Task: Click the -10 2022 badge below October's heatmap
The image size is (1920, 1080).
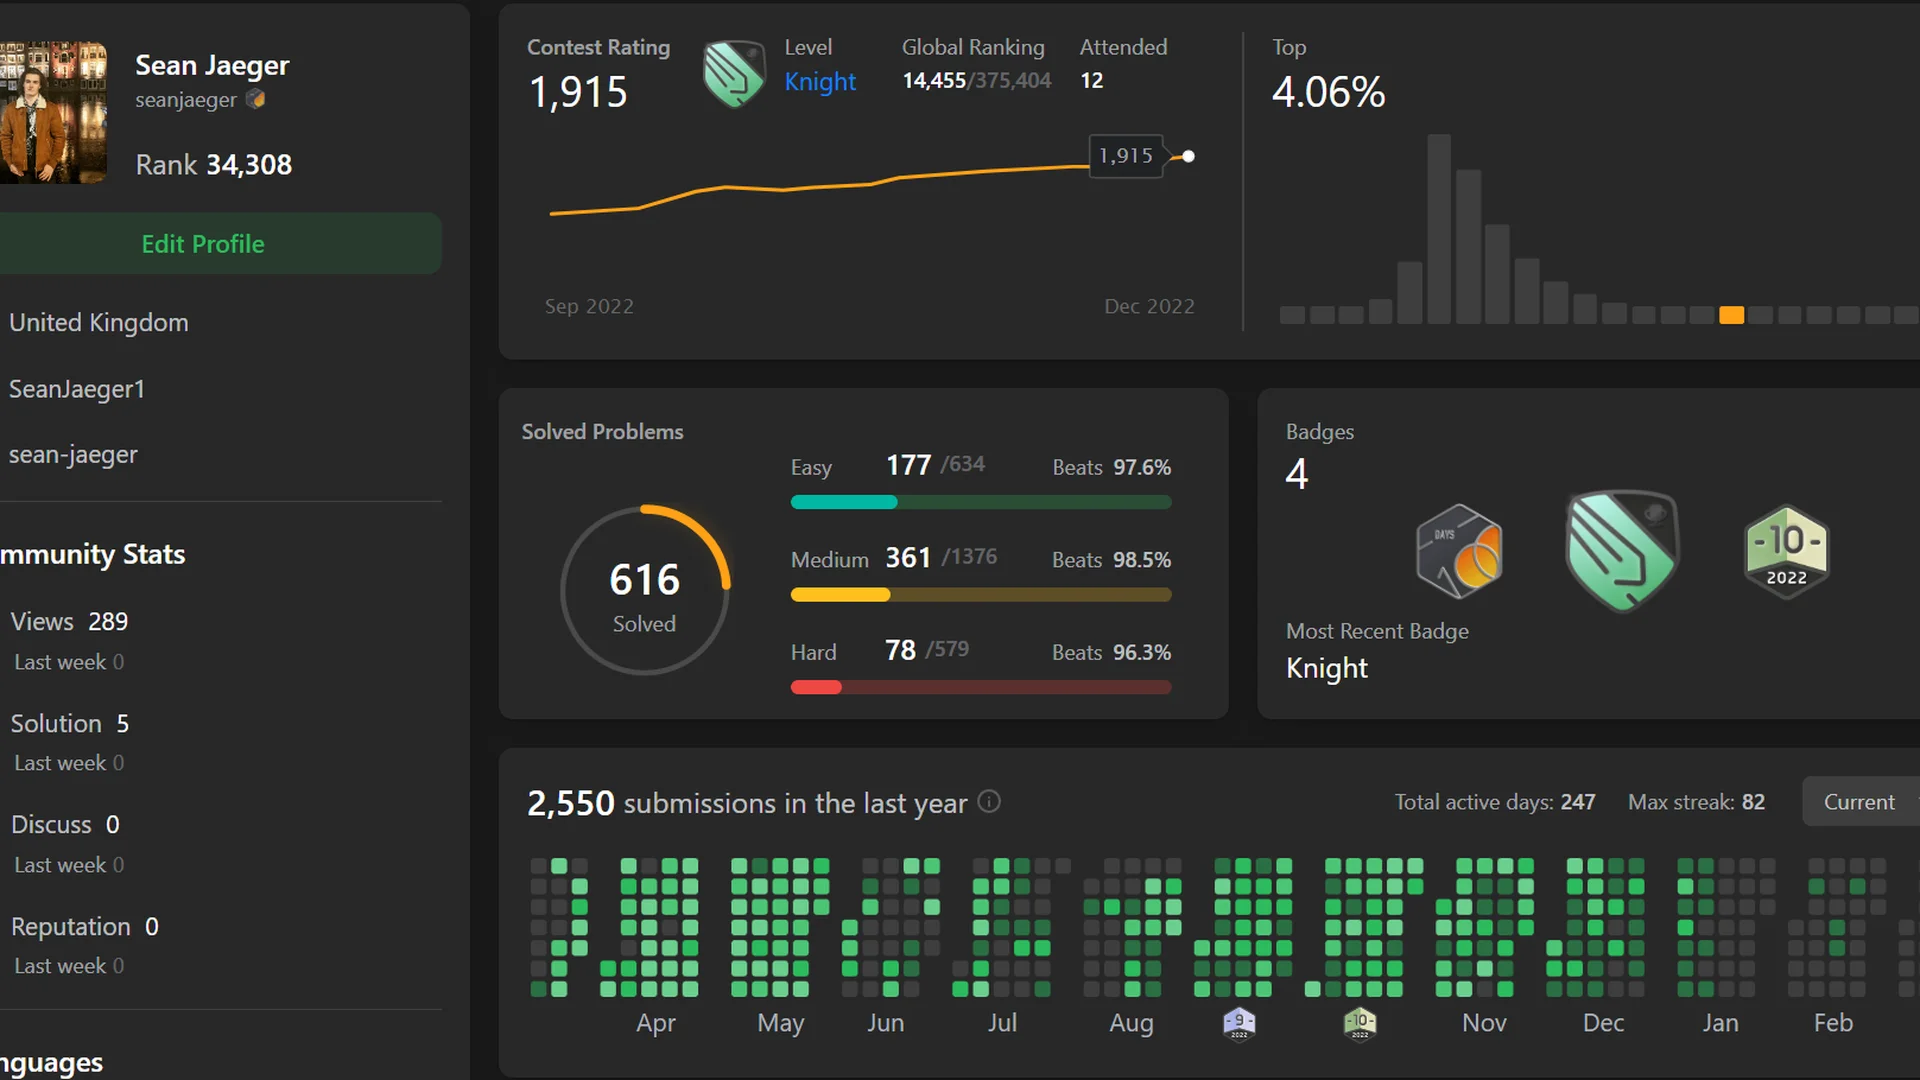Action: pyautogui.click(x=1360, y=1022)
